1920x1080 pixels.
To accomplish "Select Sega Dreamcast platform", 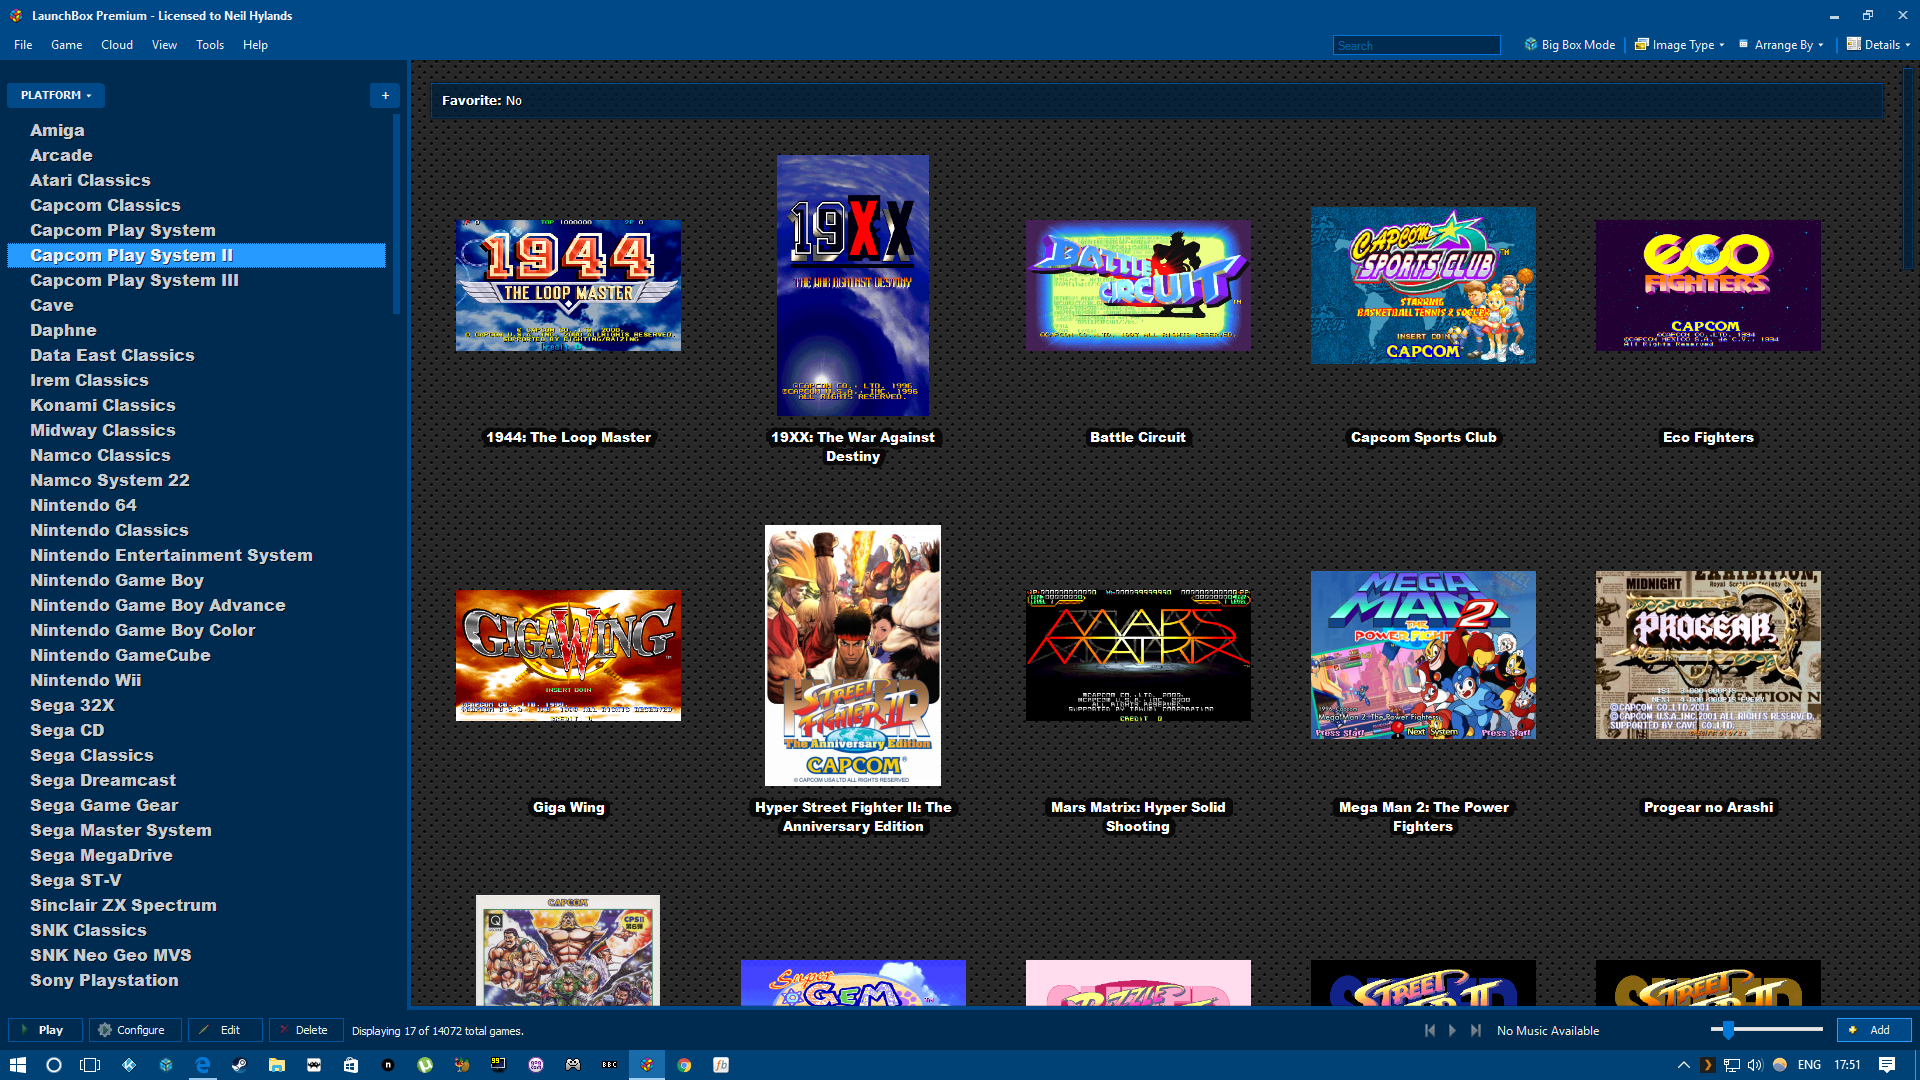I will [x=103, y=780].
